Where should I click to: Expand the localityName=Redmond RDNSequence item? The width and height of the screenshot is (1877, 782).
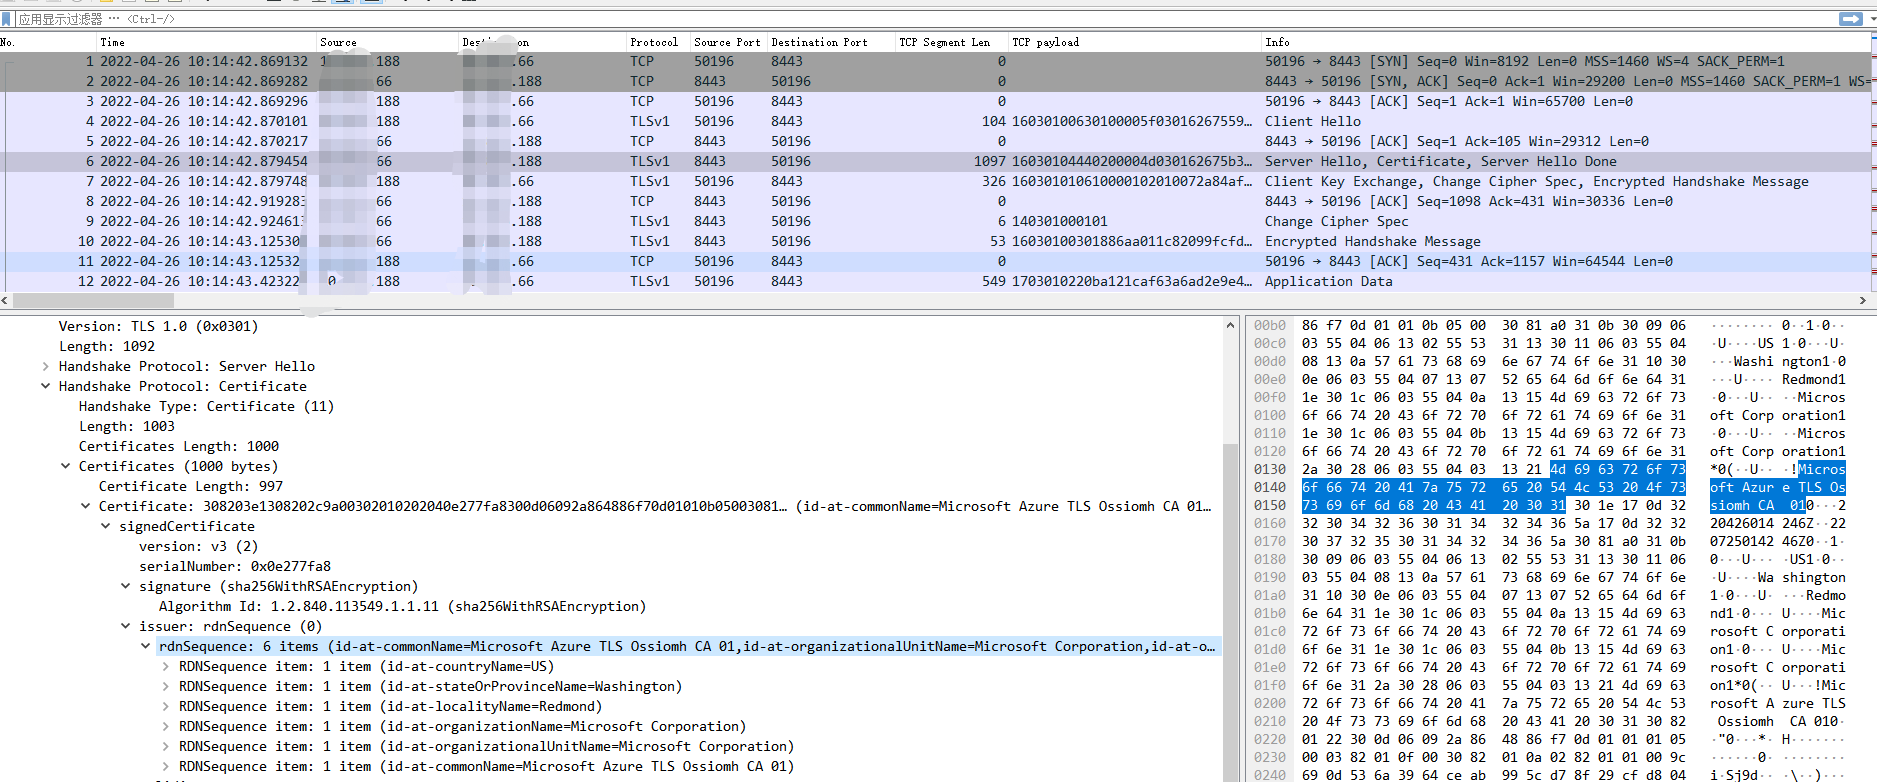tap(166, 707)
